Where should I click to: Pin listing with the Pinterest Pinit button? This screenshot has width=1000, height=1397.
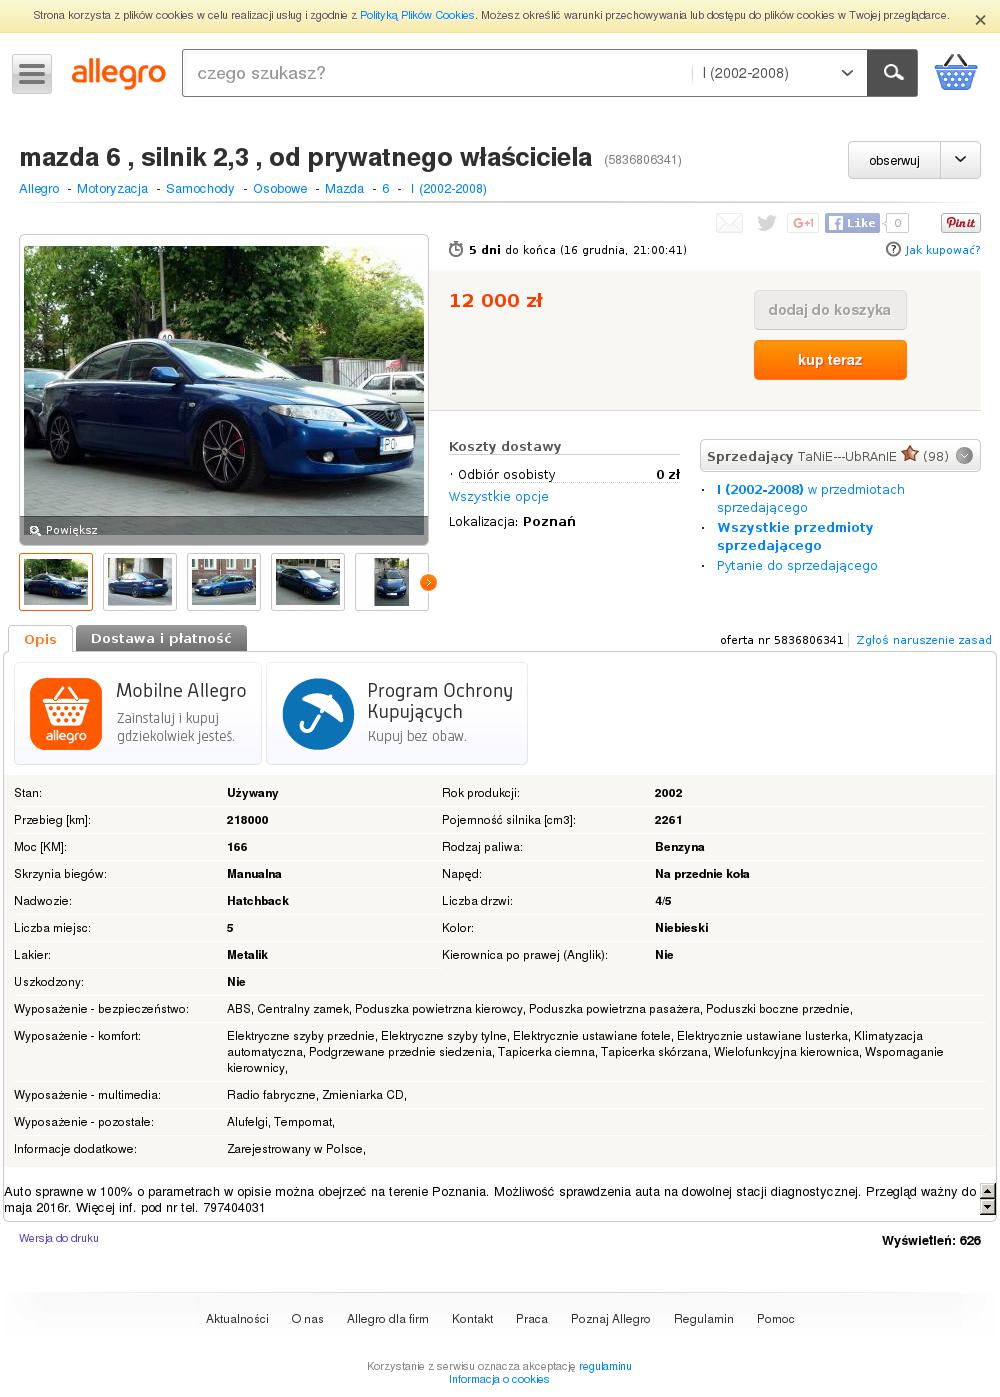point(960,223)
